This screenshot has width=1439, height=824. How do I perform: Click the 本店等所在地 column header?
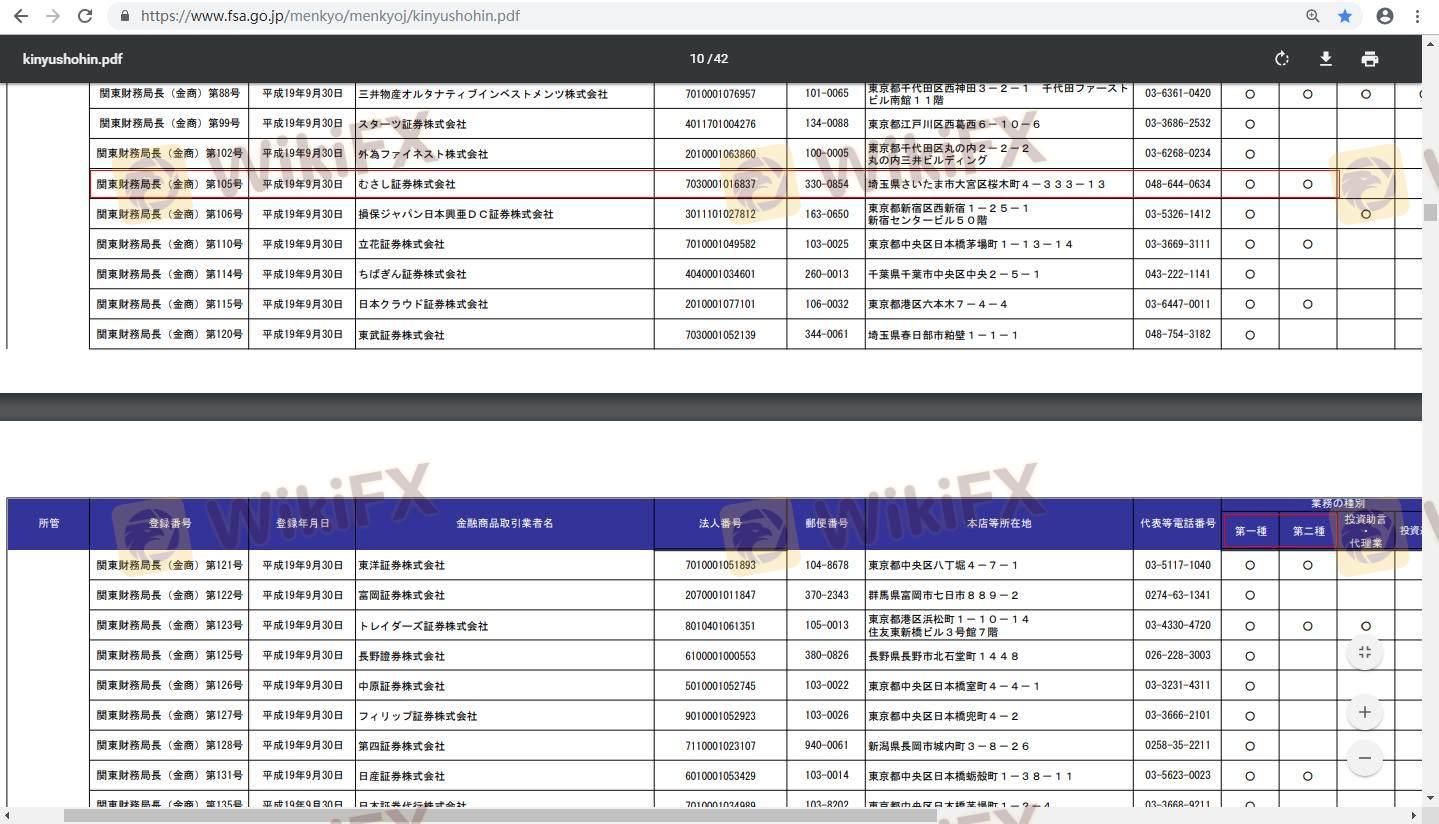click(x=999, y=523)
